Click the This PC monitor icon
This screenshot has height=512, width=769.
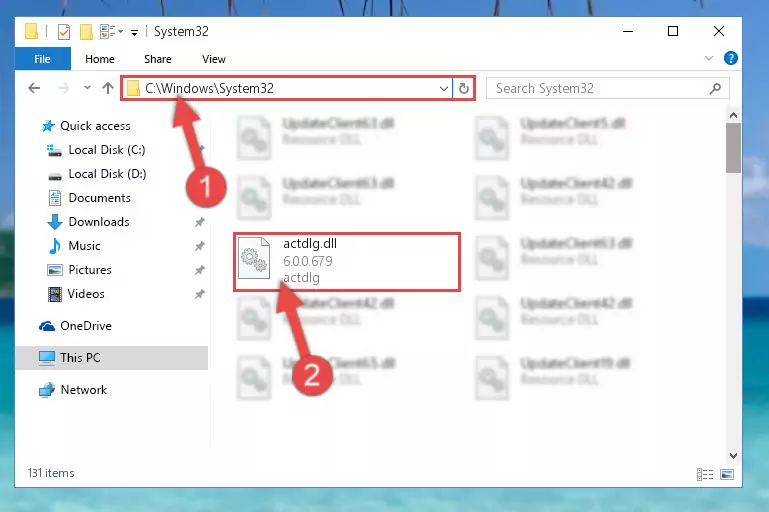[x=47, y=358]
